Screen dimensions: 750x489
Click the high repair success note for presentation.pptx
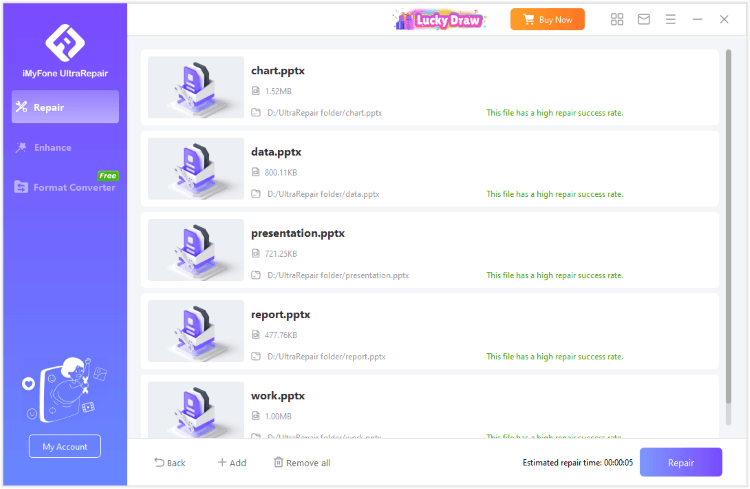555,276
